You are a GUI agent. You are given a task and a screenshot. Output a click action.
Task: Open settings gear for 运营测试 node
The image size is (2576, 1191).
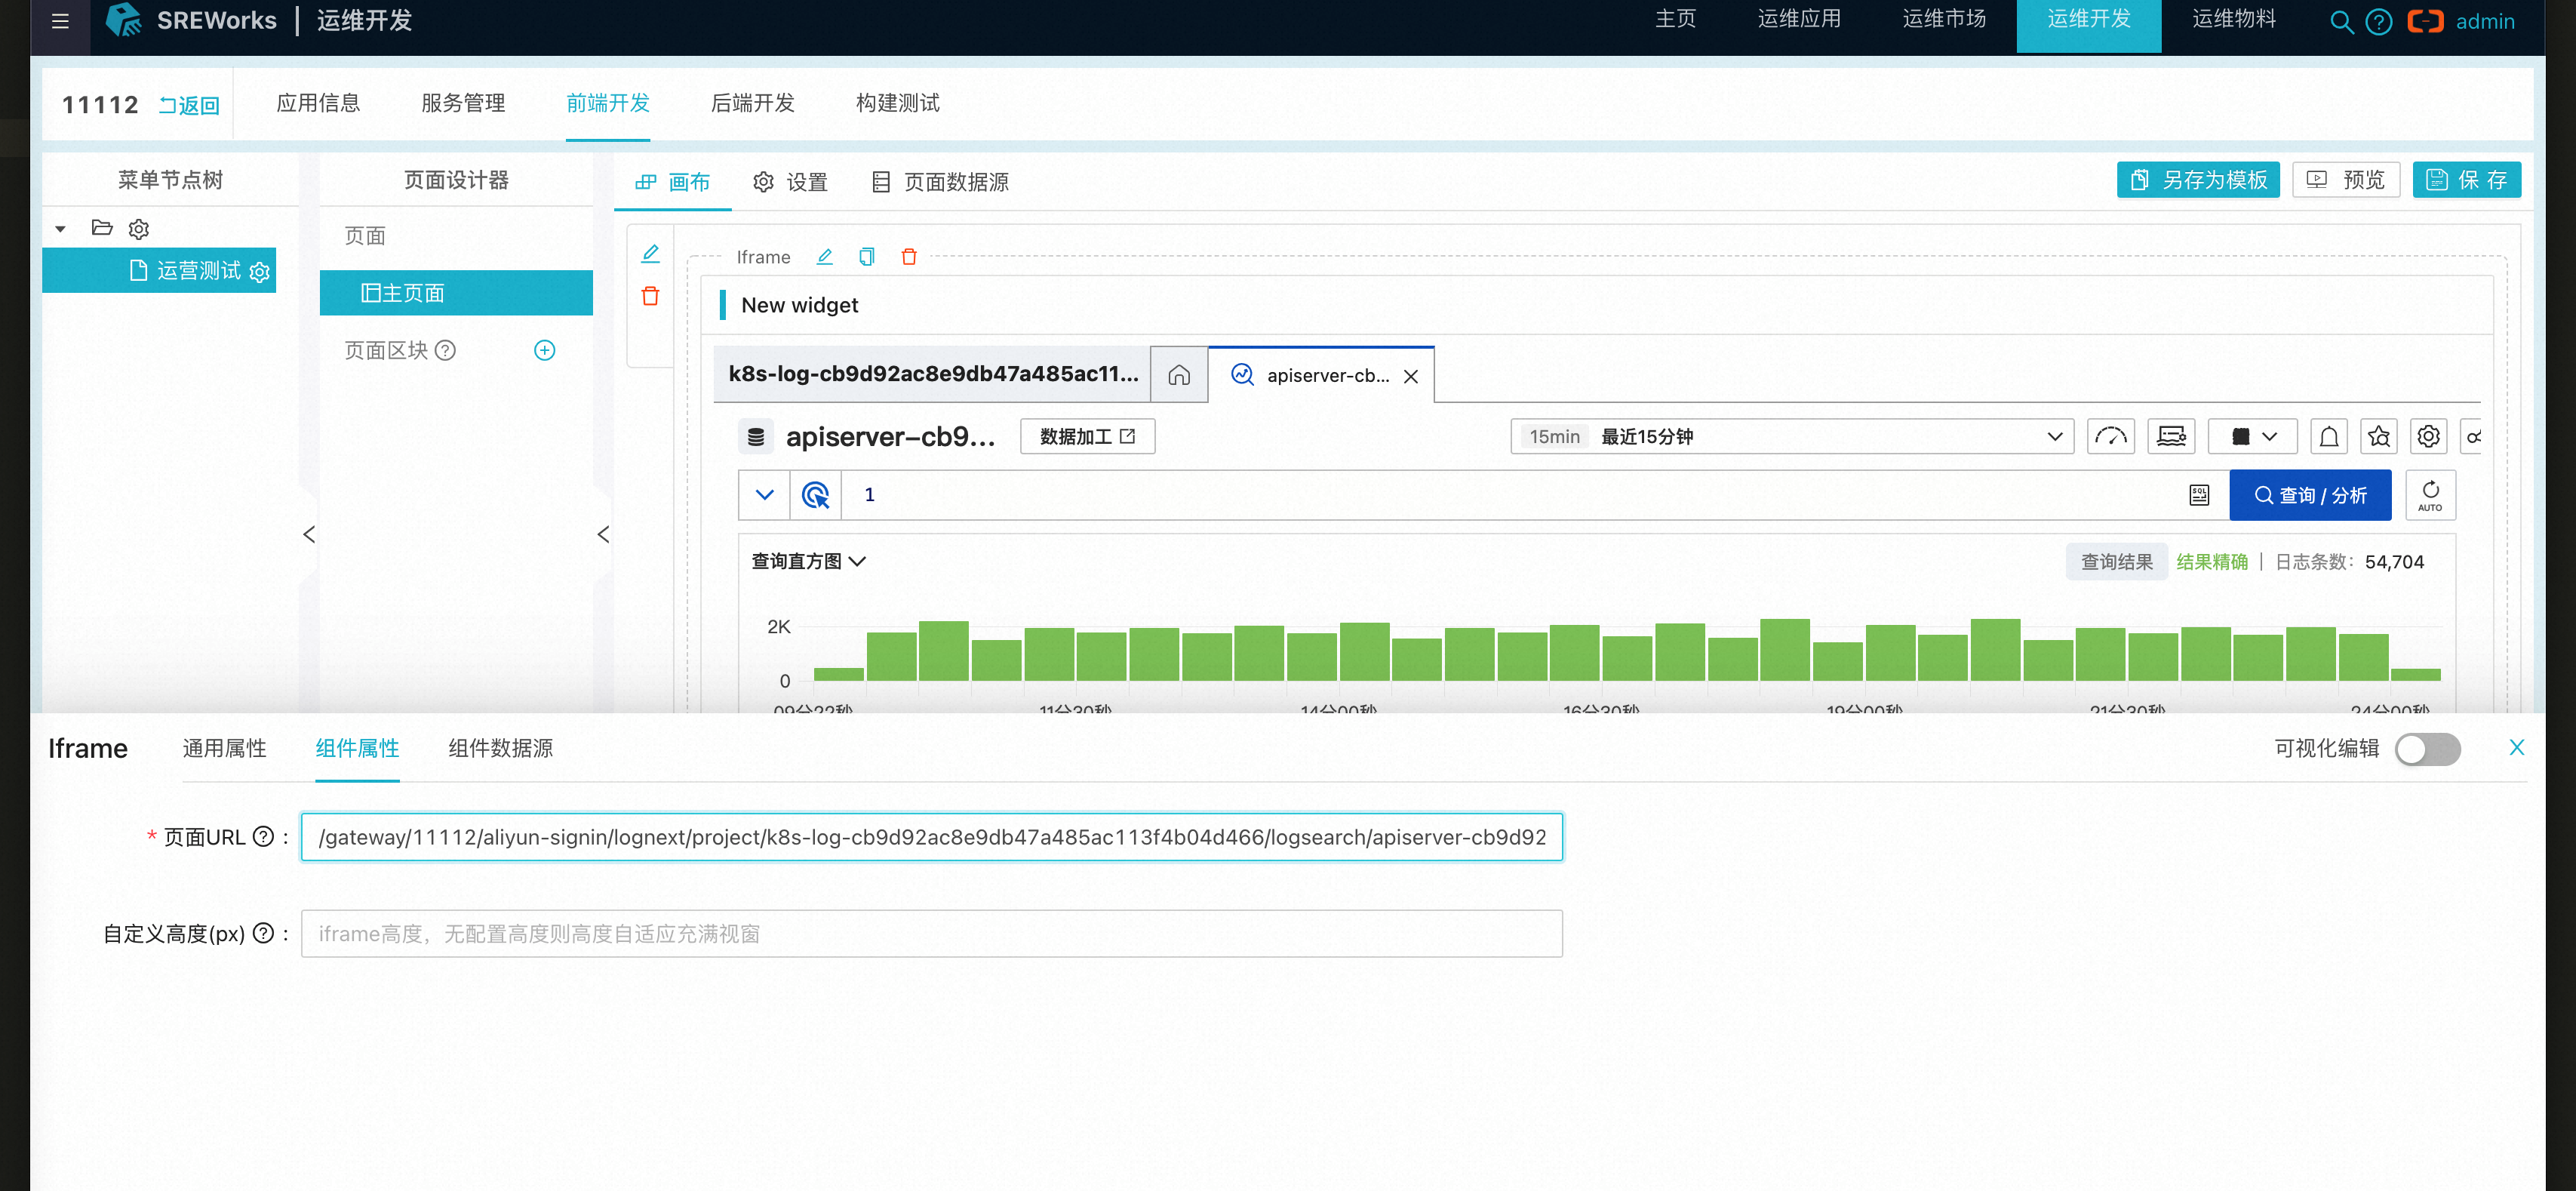(x=260, y=272)
